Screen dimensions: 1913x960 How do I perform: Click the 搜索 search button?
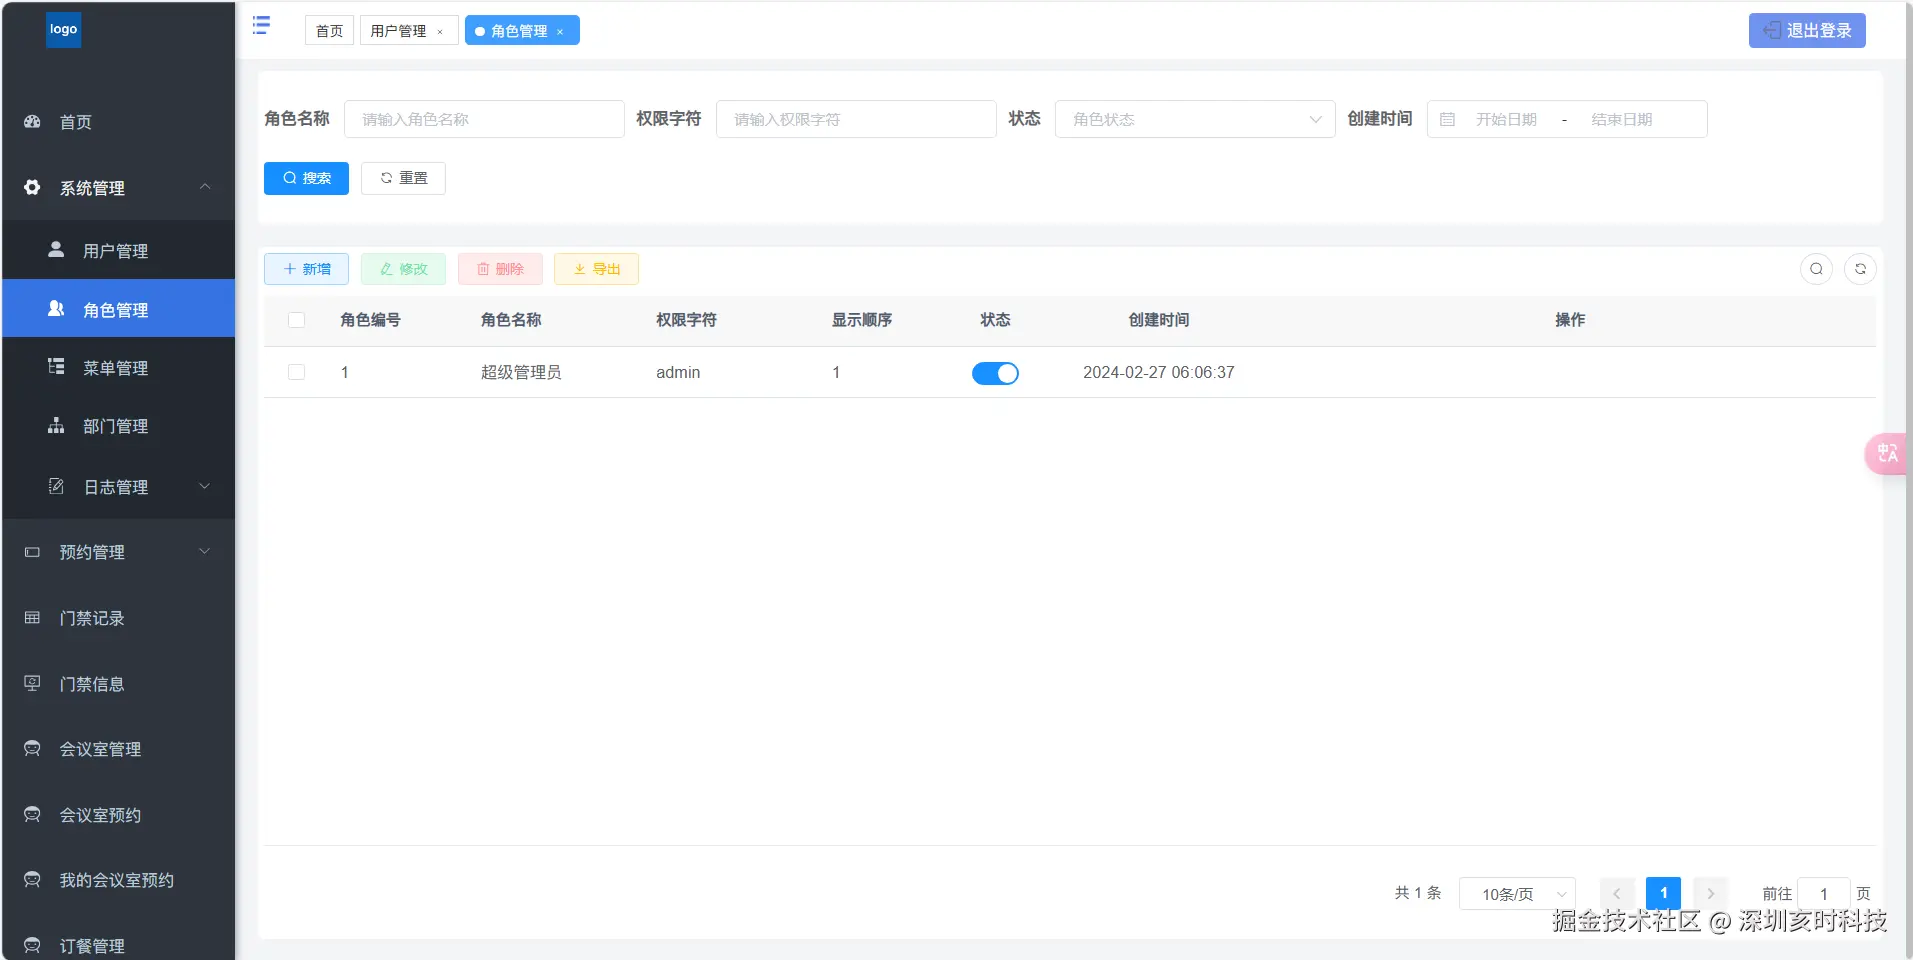306,178
